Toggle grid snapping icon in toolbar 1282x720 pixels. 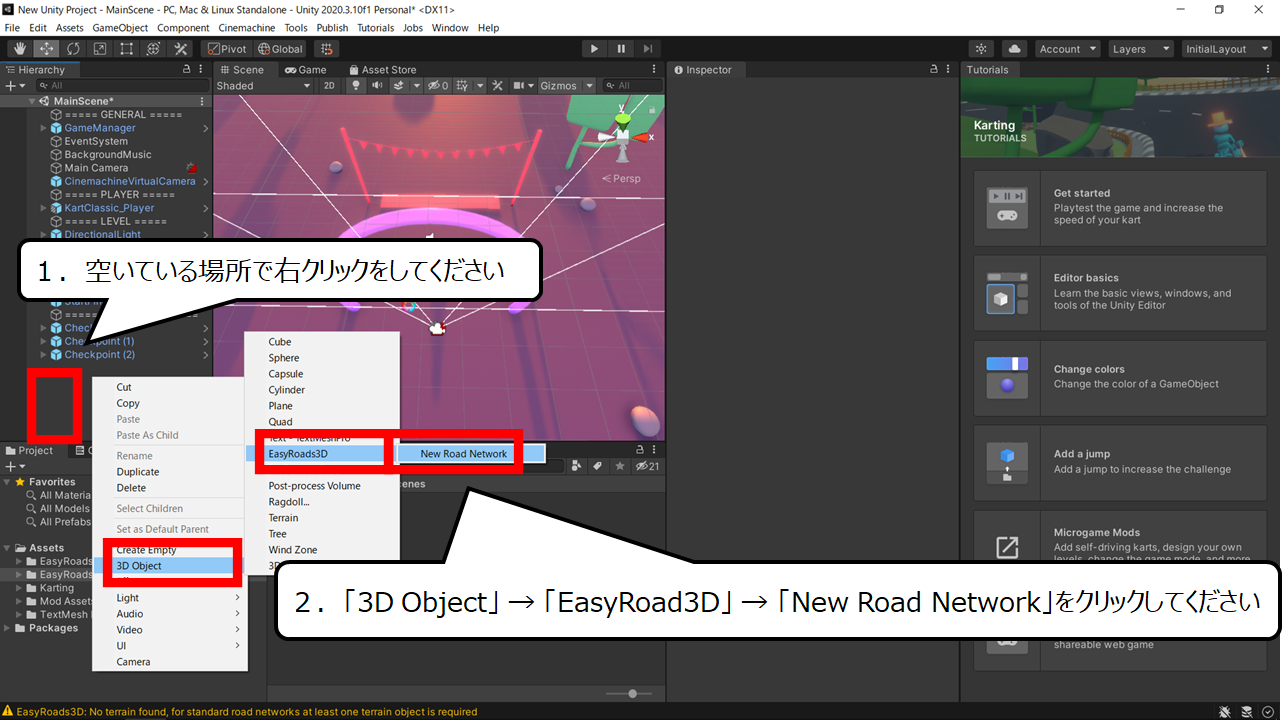click(x=326, y=49)
